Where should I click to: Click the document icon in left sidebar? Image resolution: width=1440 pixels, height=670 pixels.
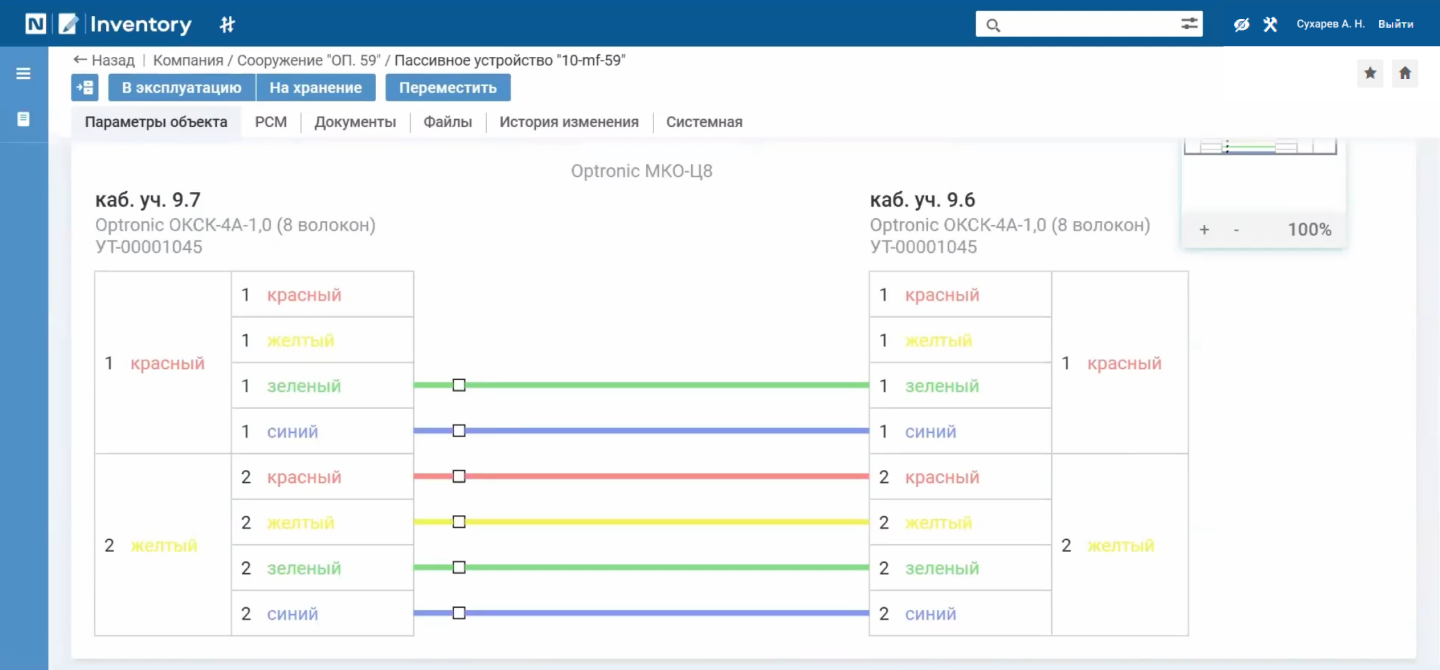23,119
